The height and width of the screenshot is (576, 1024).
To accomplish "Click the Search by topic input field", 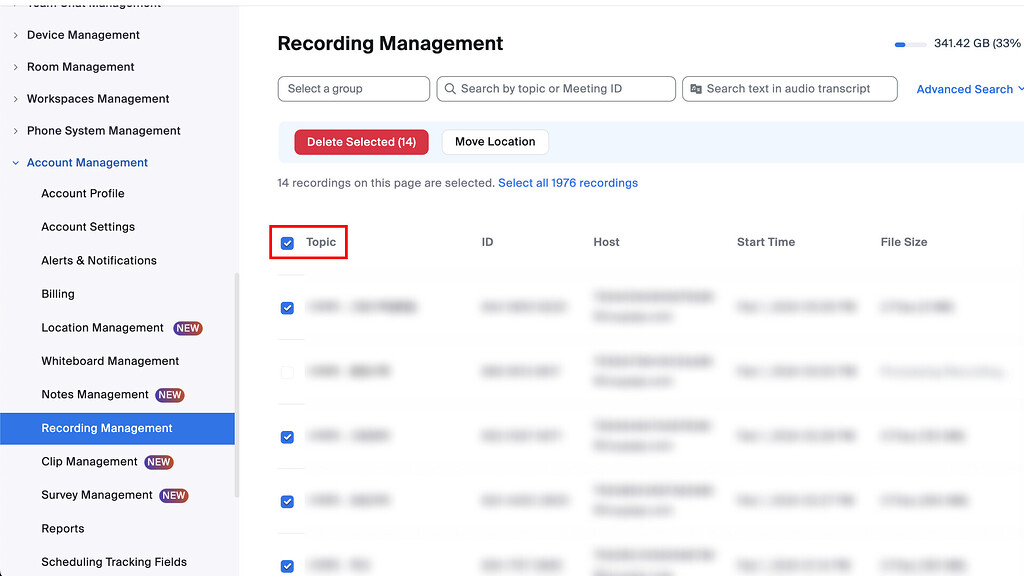I will pos(556,89).
